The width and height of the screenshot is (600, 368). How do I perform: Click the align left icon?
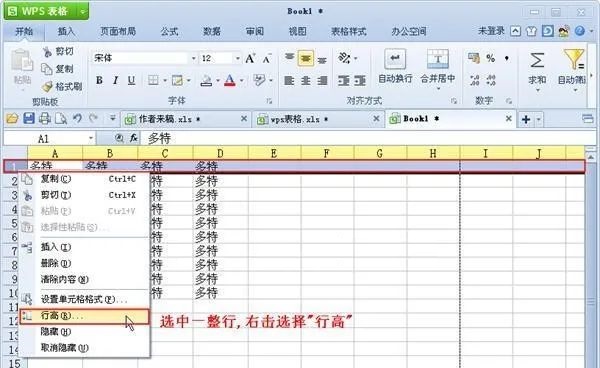(289, 81)
